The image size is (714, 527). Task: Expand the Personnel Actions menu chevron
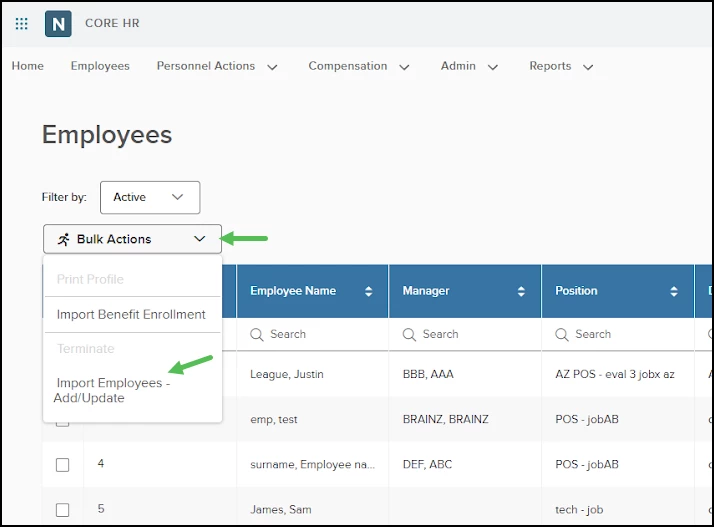coord(272,67)
